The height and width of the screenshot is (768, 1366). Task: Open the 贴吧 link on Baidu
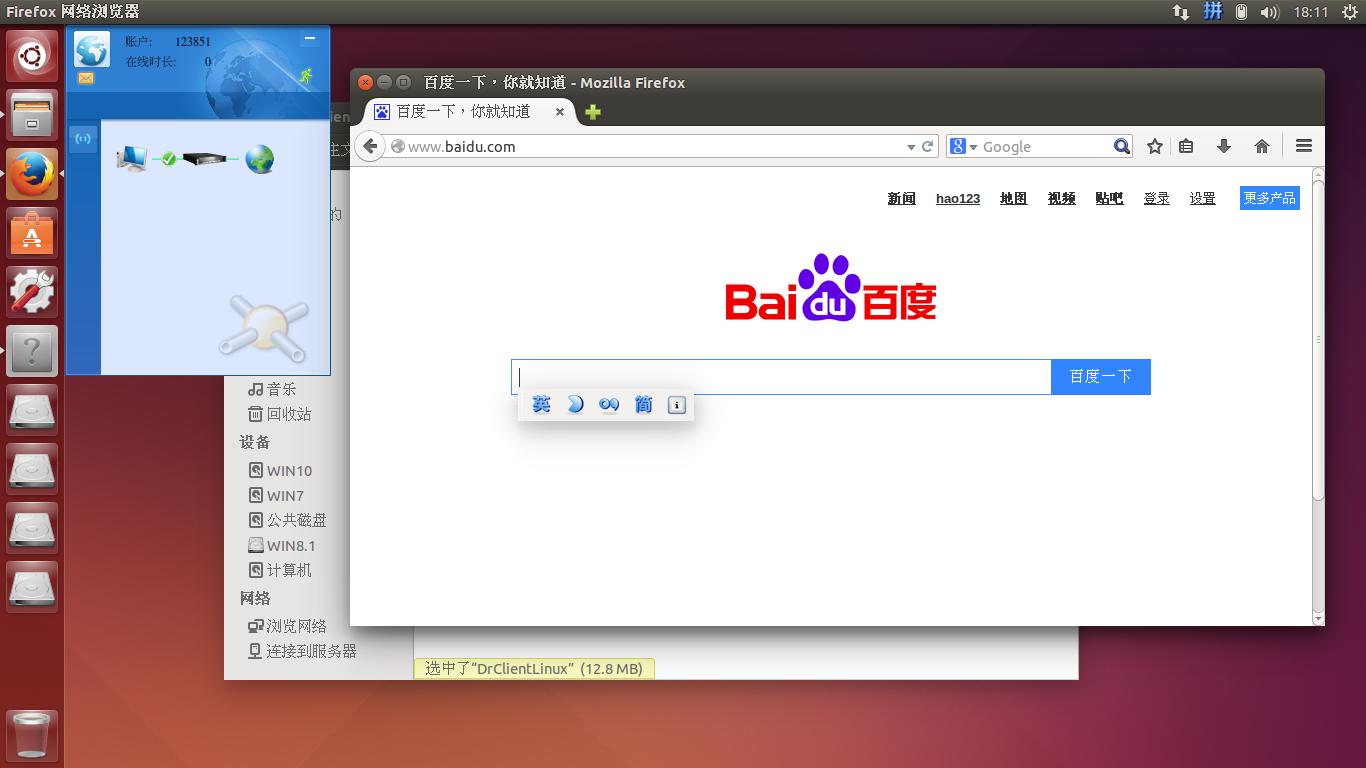coord(1110,198)
